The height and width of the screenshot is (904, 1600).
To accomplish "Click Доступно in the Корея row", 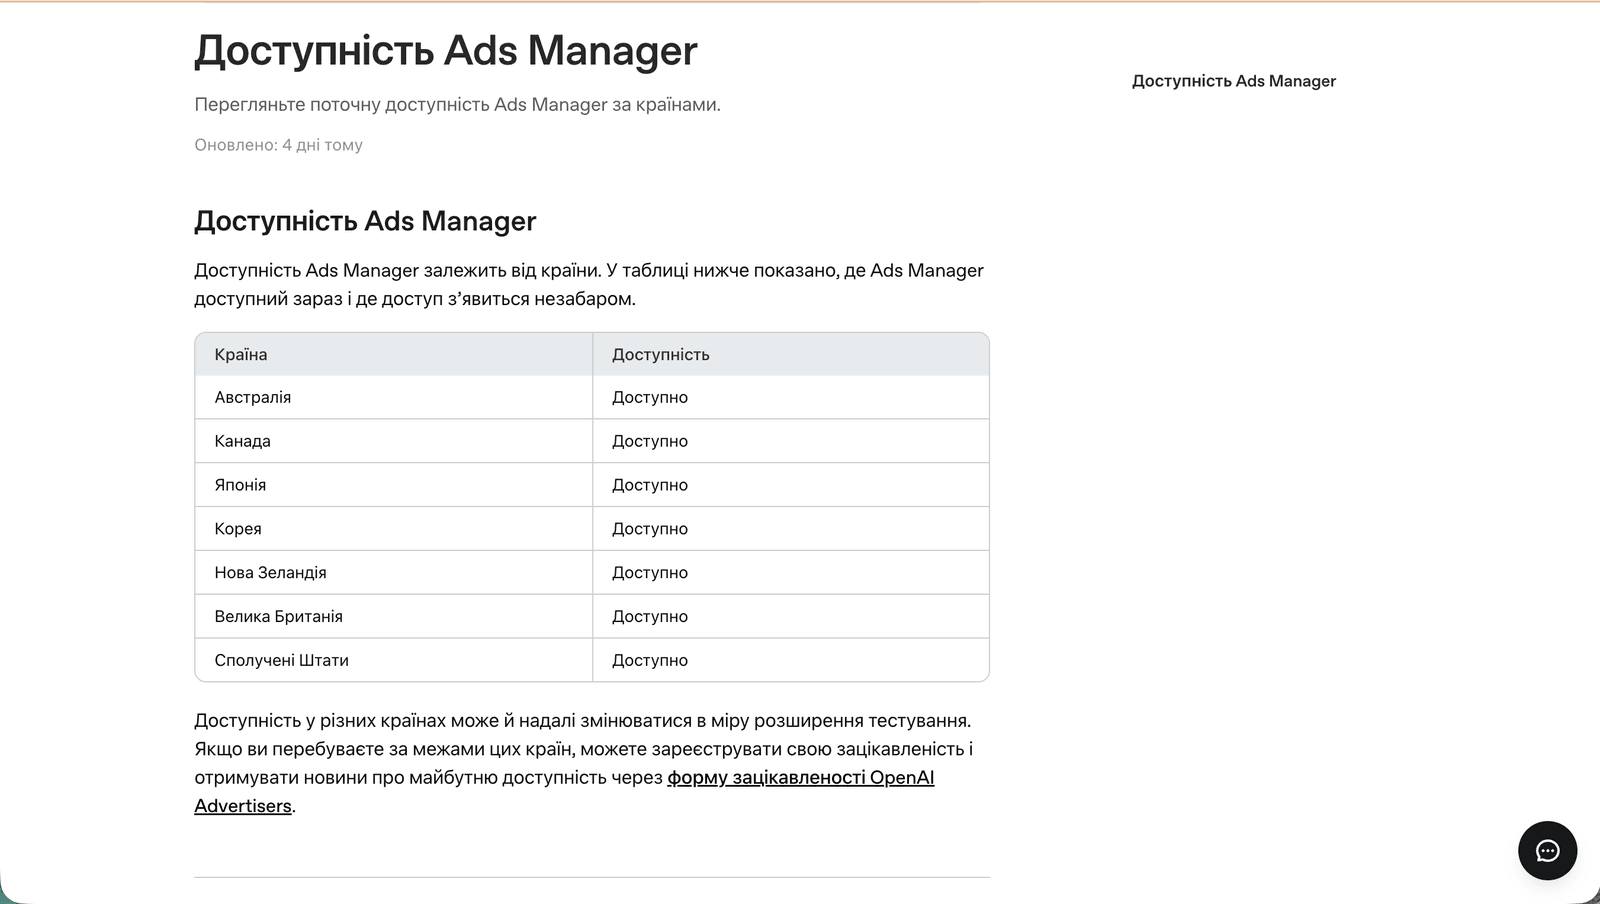I will [650, 529].
